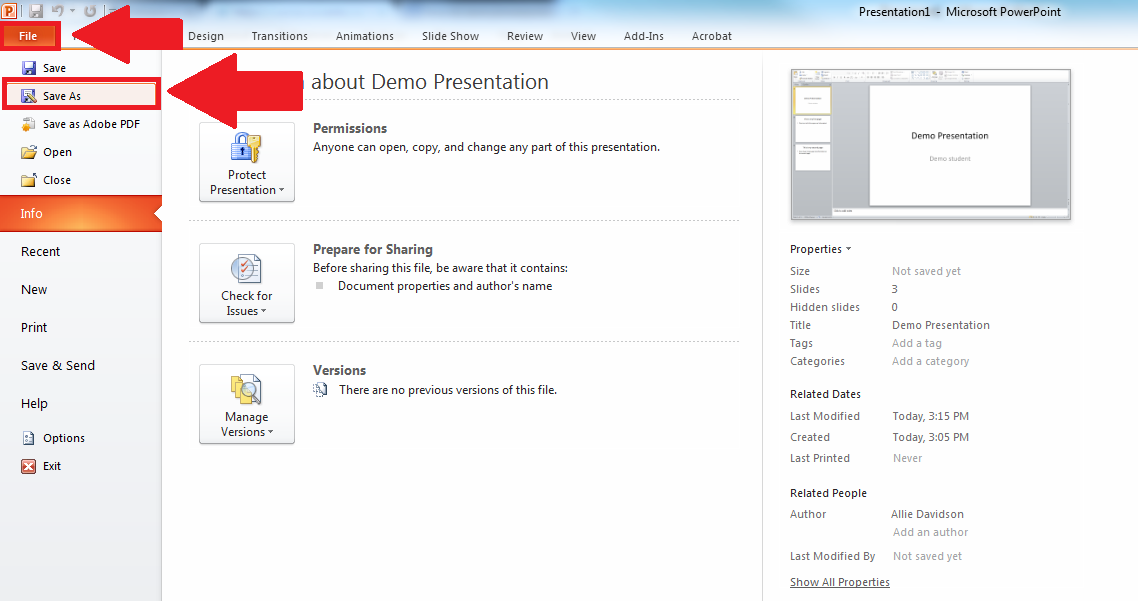Select Save As from the File menu

click(x=63, y=93)
